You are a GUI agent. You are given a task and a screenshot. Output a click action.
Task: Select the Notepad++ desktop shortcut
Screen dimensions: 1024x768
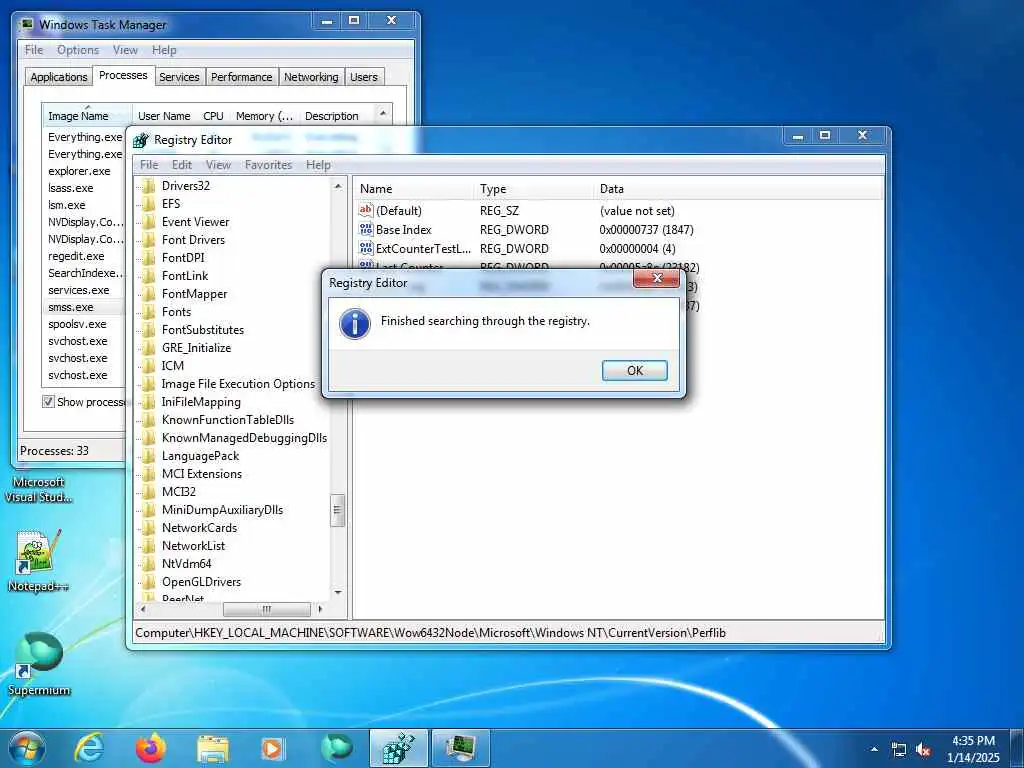click(x=38, y=560)
